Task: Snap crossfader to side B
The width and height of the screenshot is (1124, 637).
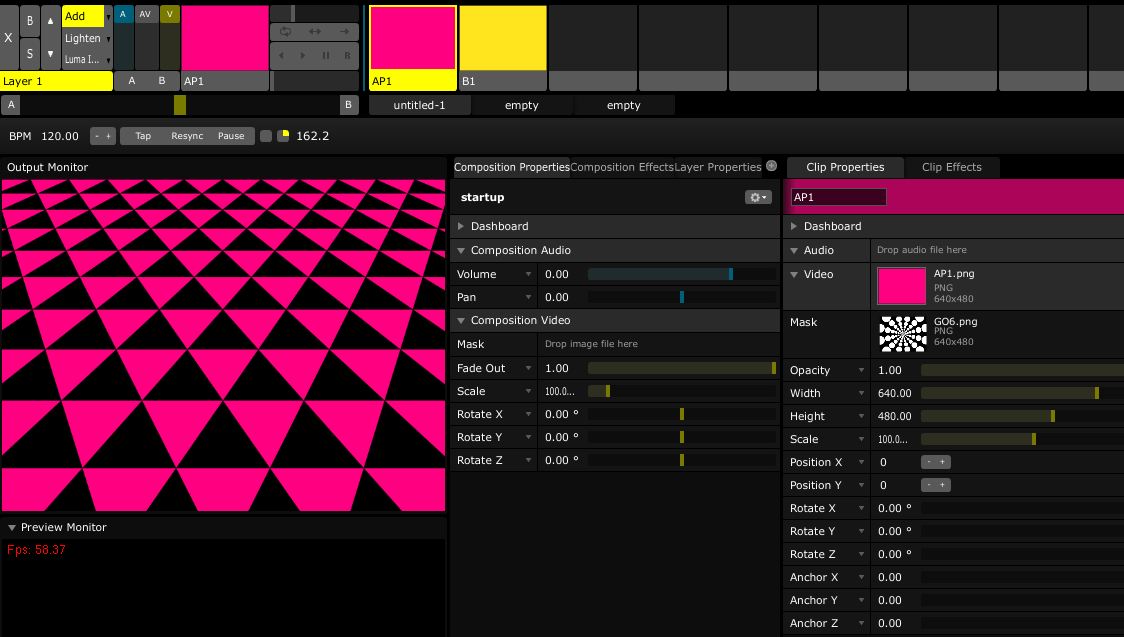Action: point(348,105)
